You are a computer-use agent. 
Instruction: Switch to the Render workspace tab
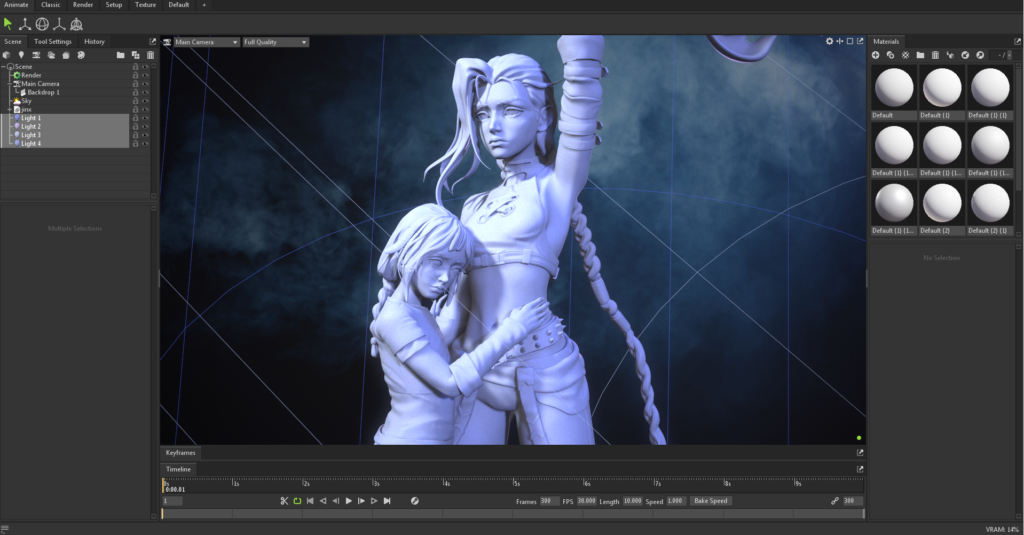tap(83, 5)
